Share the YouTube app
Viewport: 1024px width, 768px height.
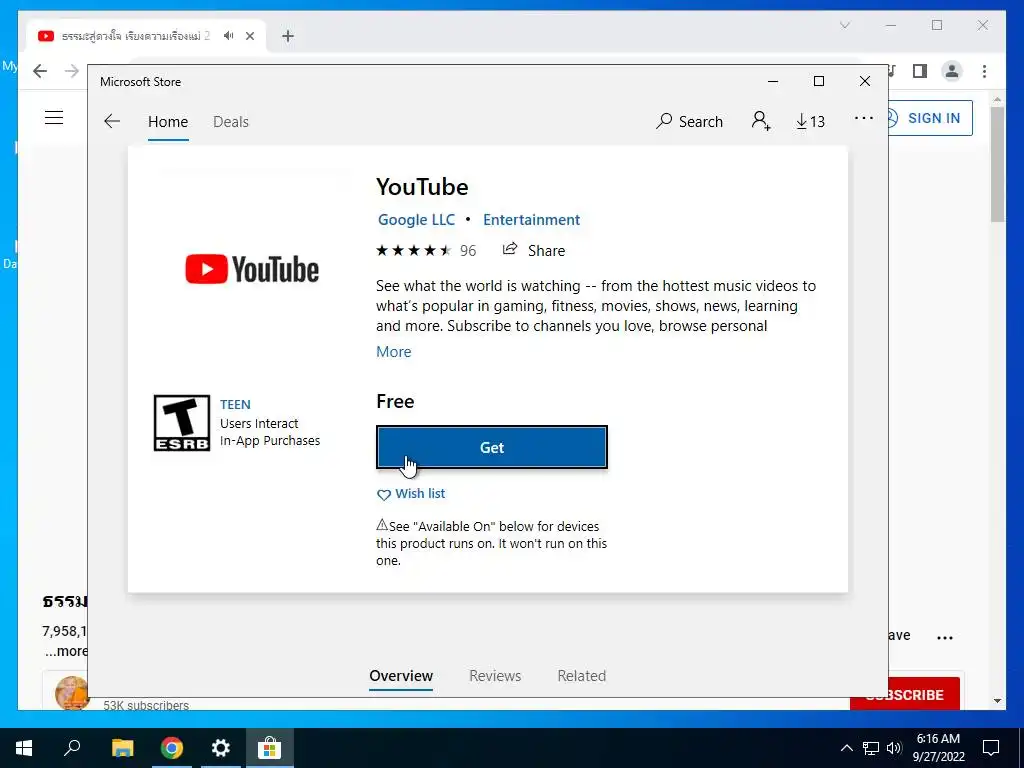[x=534, y=250]
